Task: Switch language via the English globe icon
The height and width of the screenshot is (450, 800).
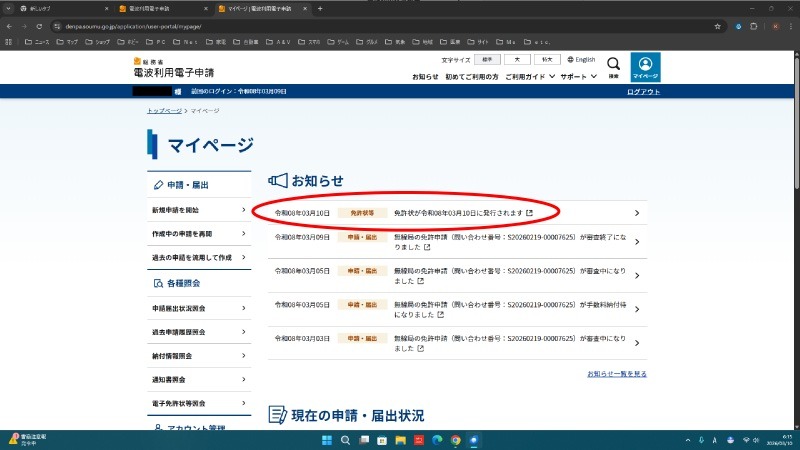Action: [x=581, y=60]
